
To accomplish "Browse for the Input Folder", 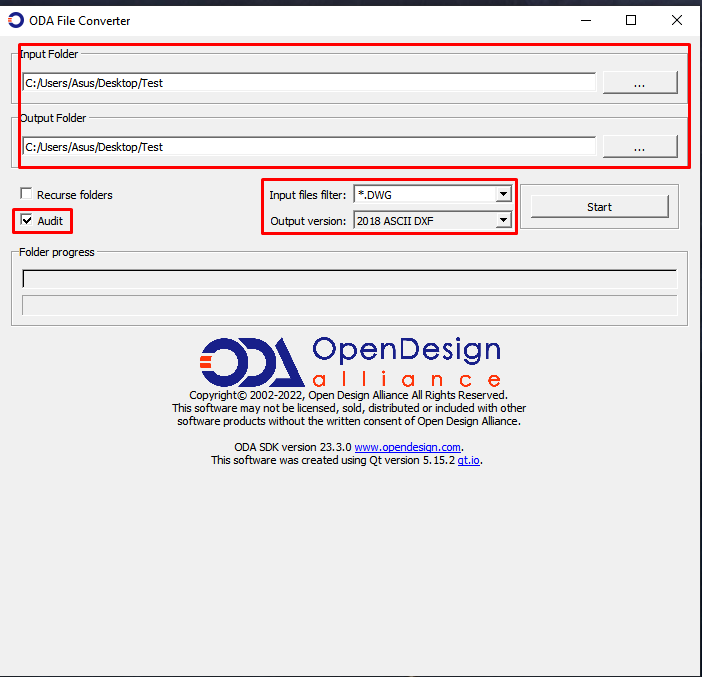I will 640,83.
